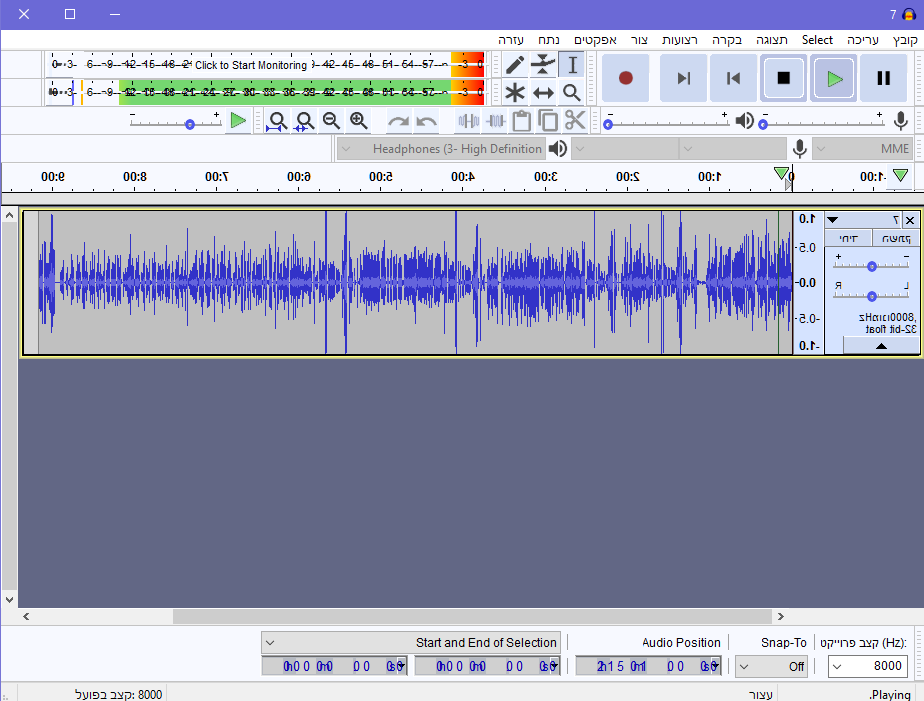Screen dimensions: 924x701
Task: Choose the Envelope tool
Action: click(x=543, y=66)
